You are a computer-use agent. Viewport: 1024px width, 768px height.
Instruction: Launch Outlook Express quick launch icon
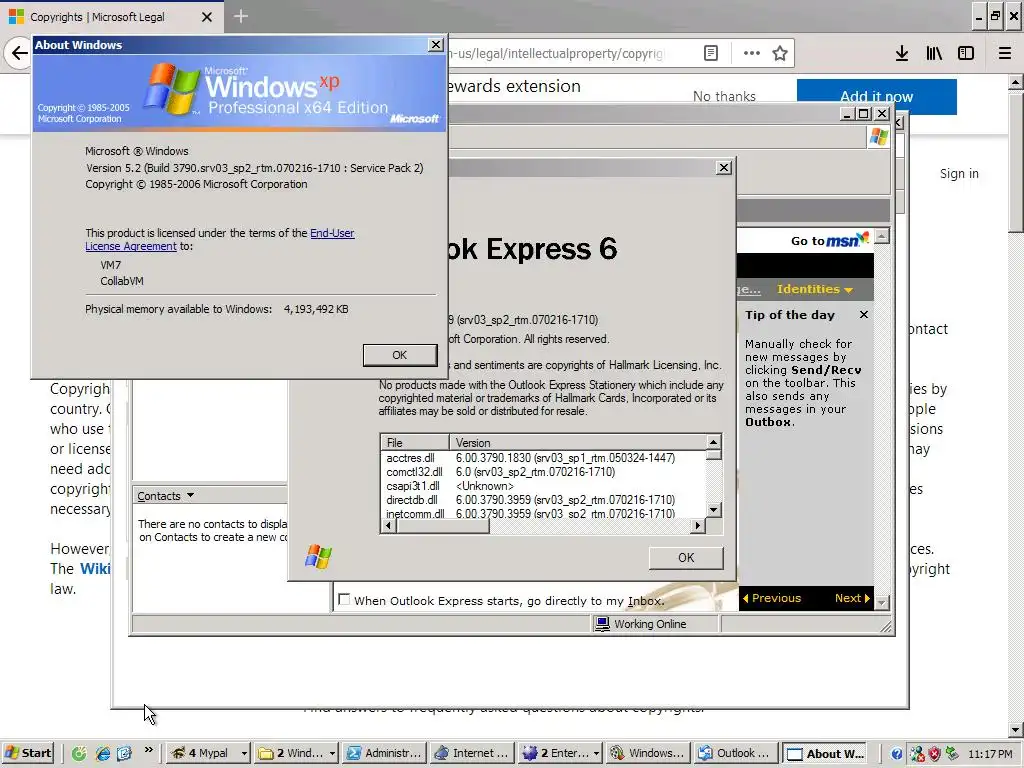pos(125,754)
